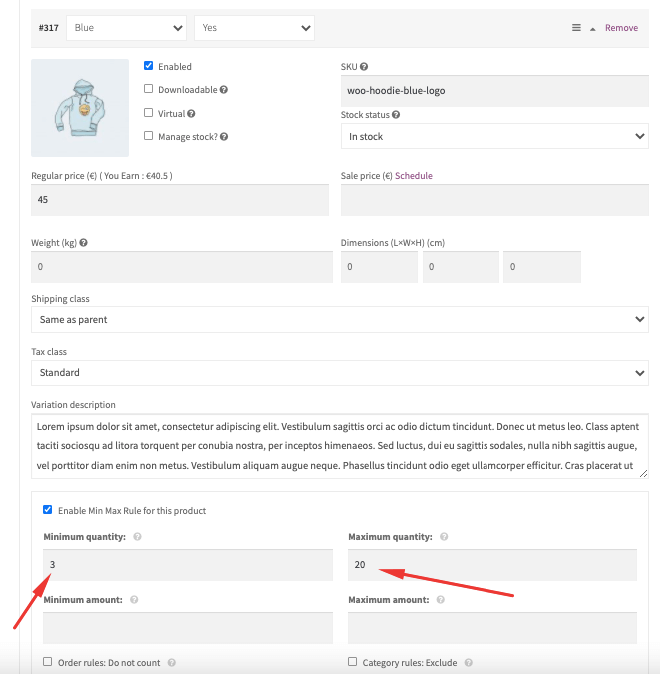The height and width of the screenshot is (674, 660).
Task: Uncheck Enable Min Max Rule for this product
Action: 48,510
